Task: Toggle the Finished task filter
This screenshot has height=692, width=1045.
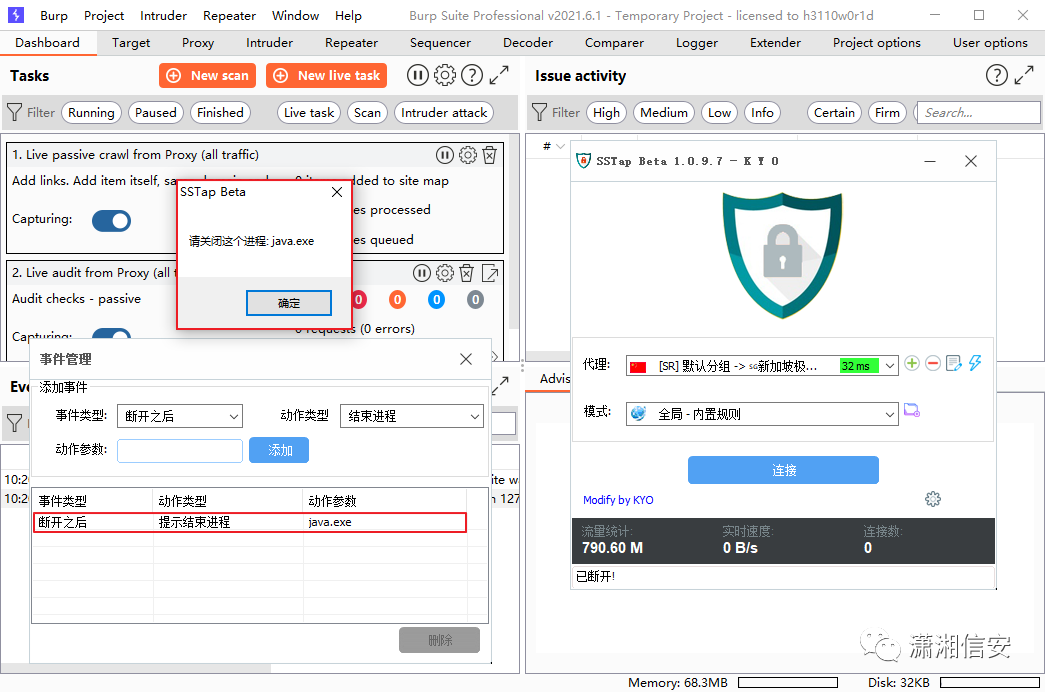Action: (221, 113)
